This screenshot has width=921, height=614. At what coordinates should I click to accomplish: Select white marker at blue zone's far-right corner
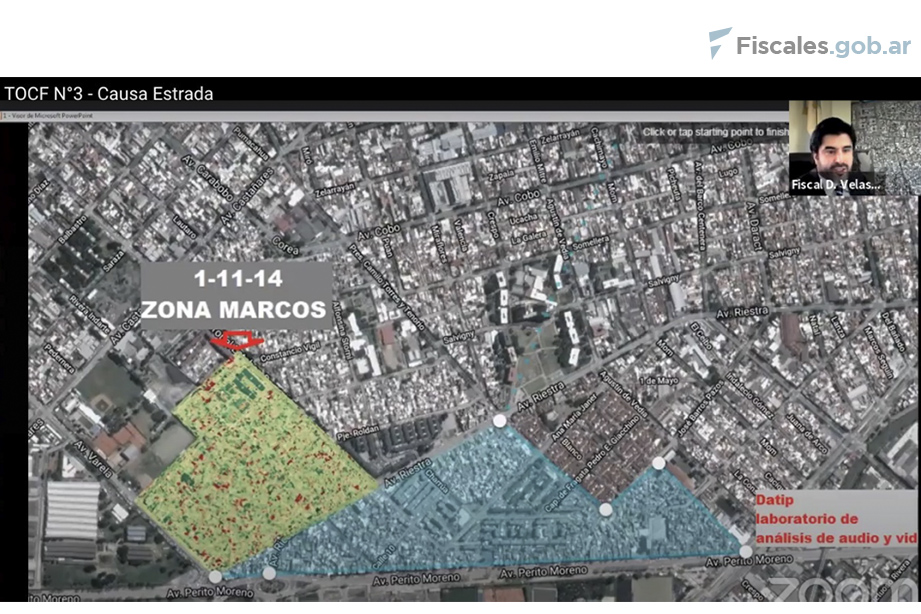click(746, 551)
